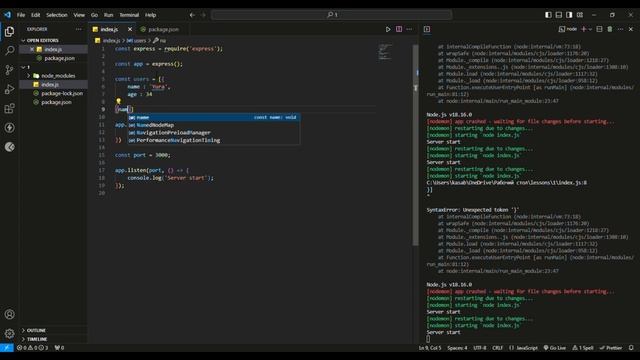This screenshot has width=640, height=360.
Task: Open the Selection menu
Action: [57, 15]
